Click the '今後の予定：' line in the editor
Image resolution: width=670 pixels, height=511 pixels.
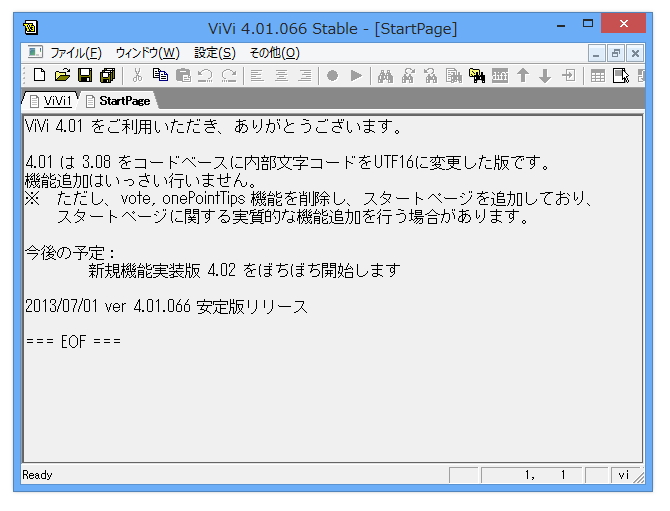[70, 253]
